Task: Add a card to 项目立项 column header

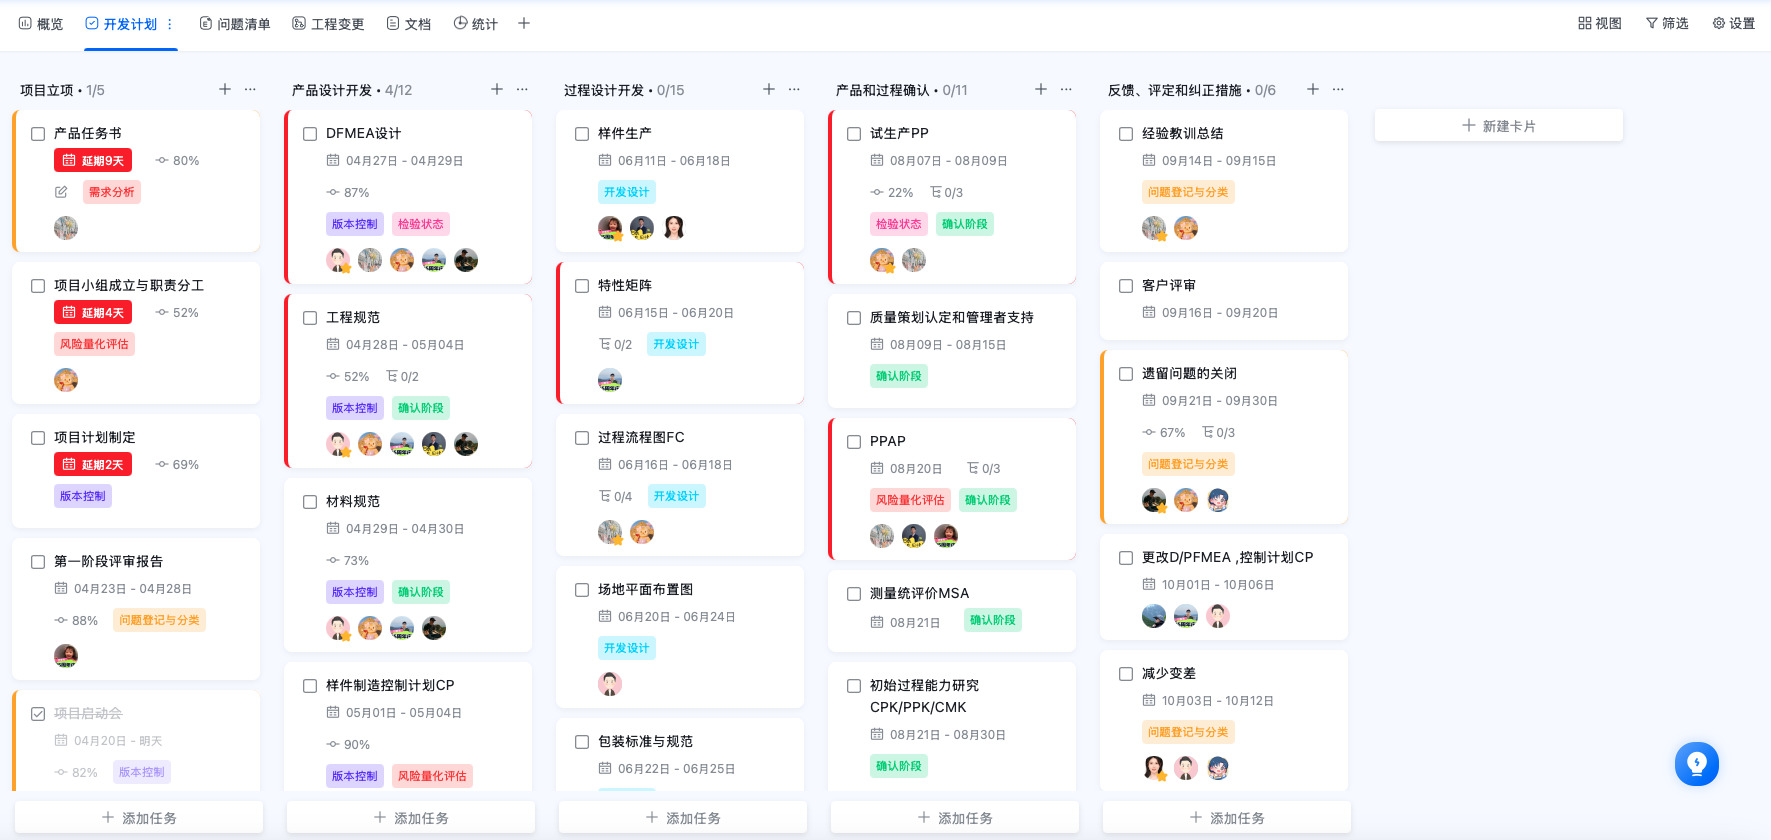Action: pyautogui.click(x=225, y=89)
